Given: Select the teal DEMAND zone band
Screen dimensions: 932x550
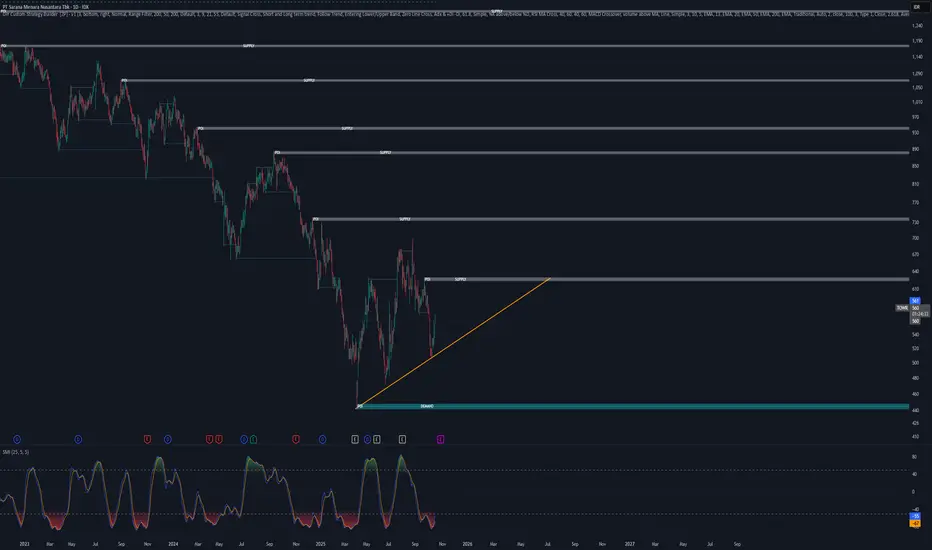Looking at the screenshot, I should [632, 407].
